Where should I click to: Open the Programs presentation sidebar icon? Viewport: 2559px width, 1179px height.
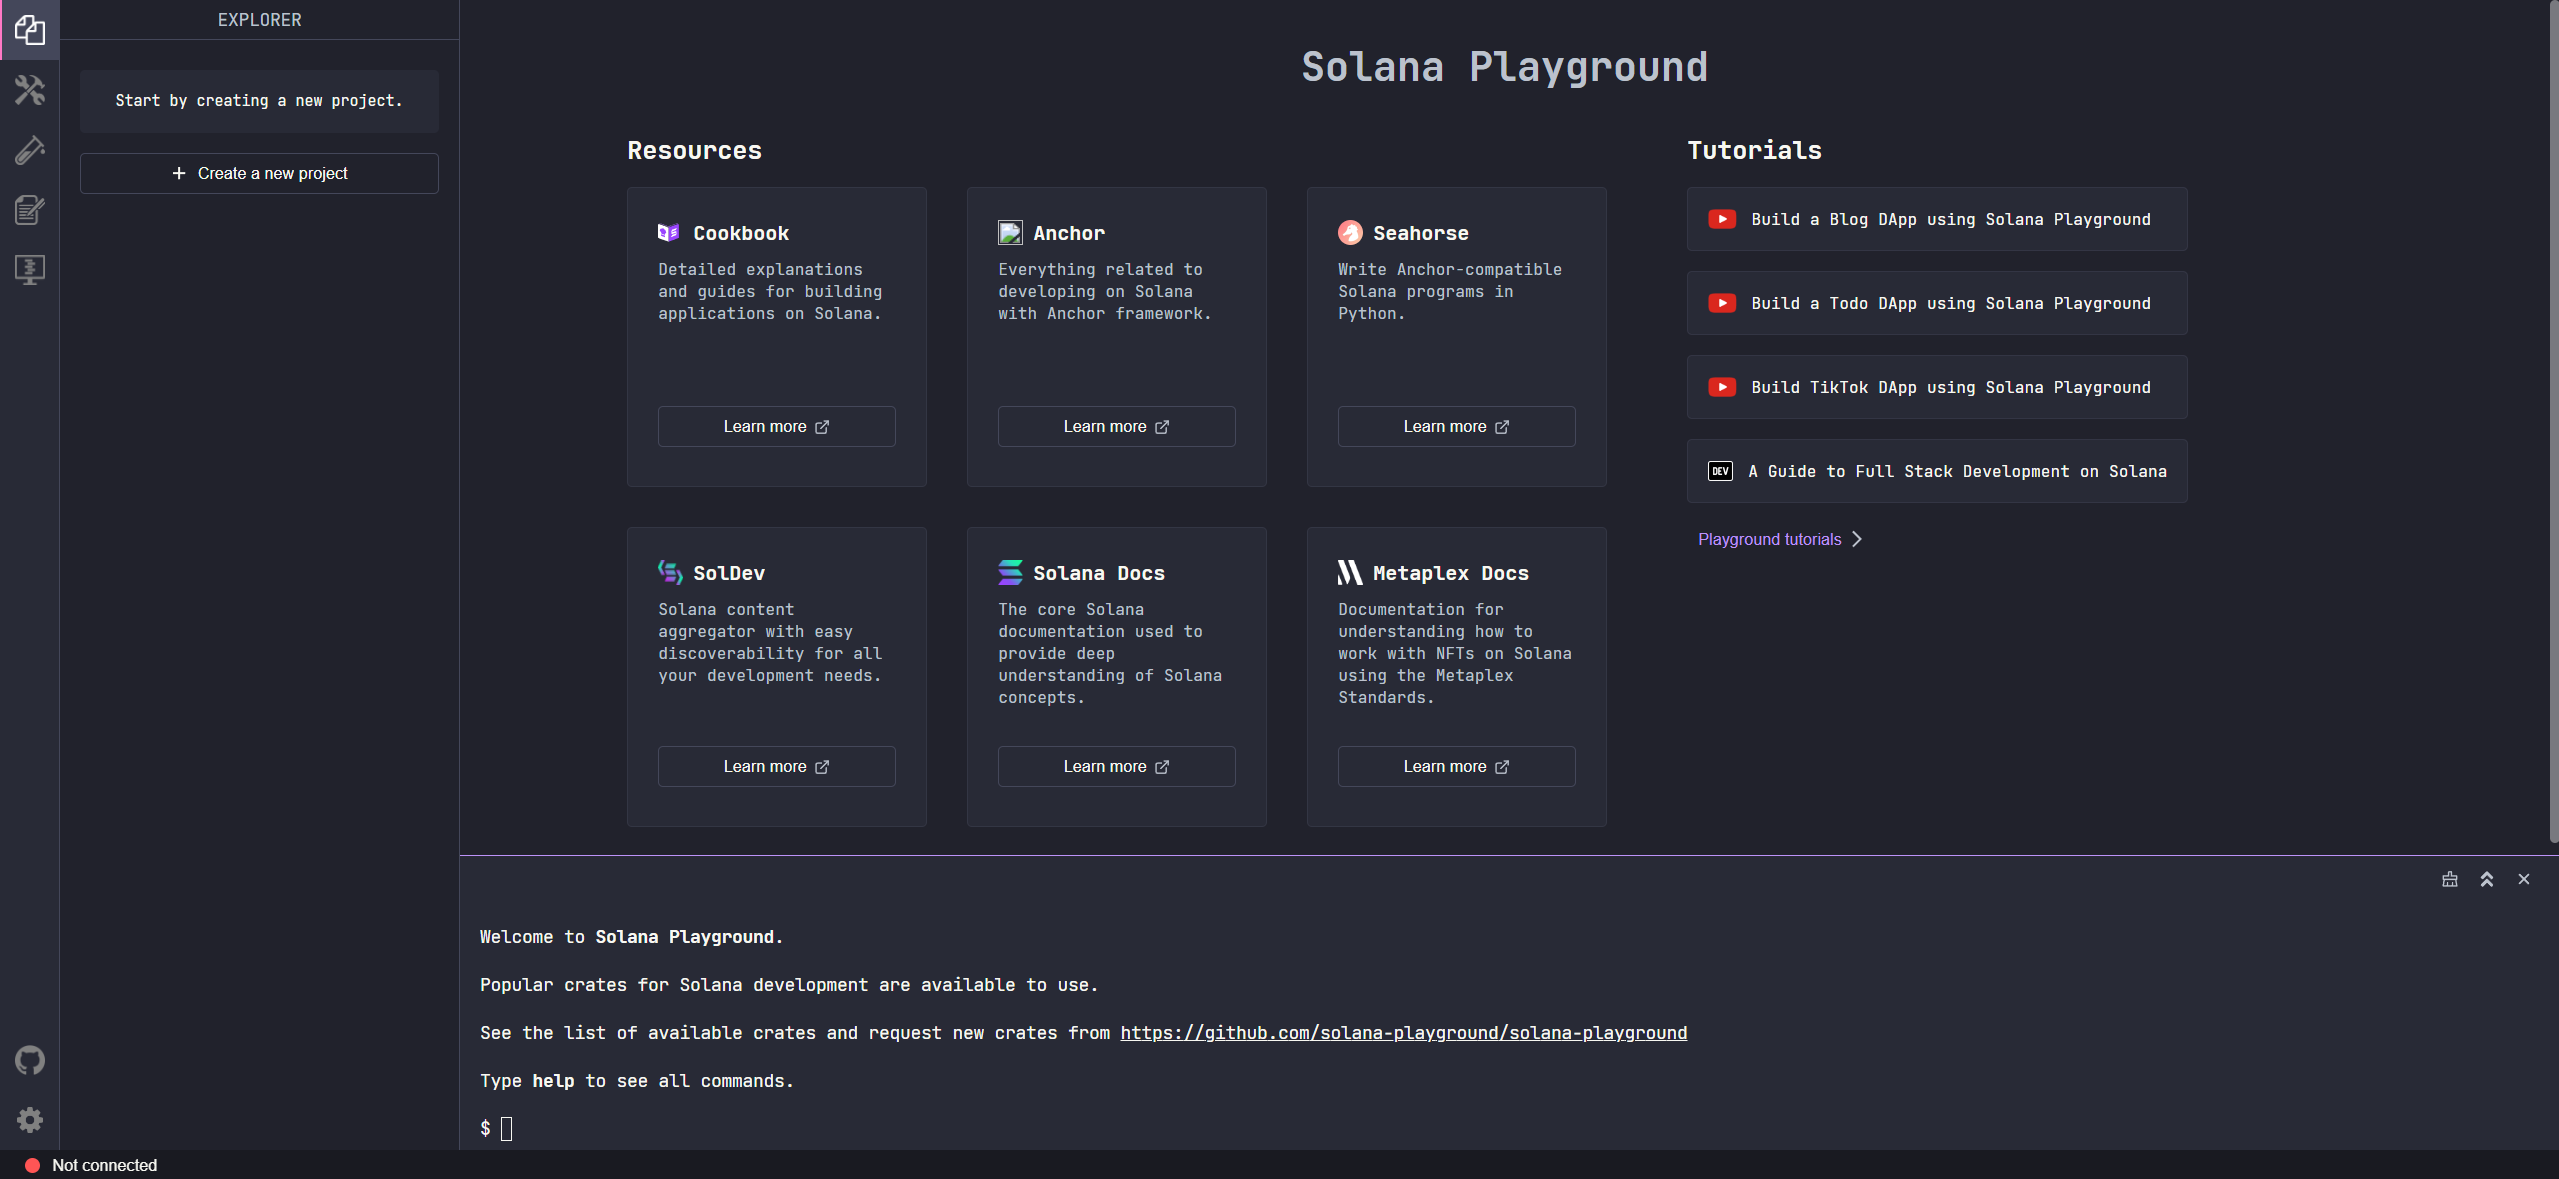[x=30, y=270]
